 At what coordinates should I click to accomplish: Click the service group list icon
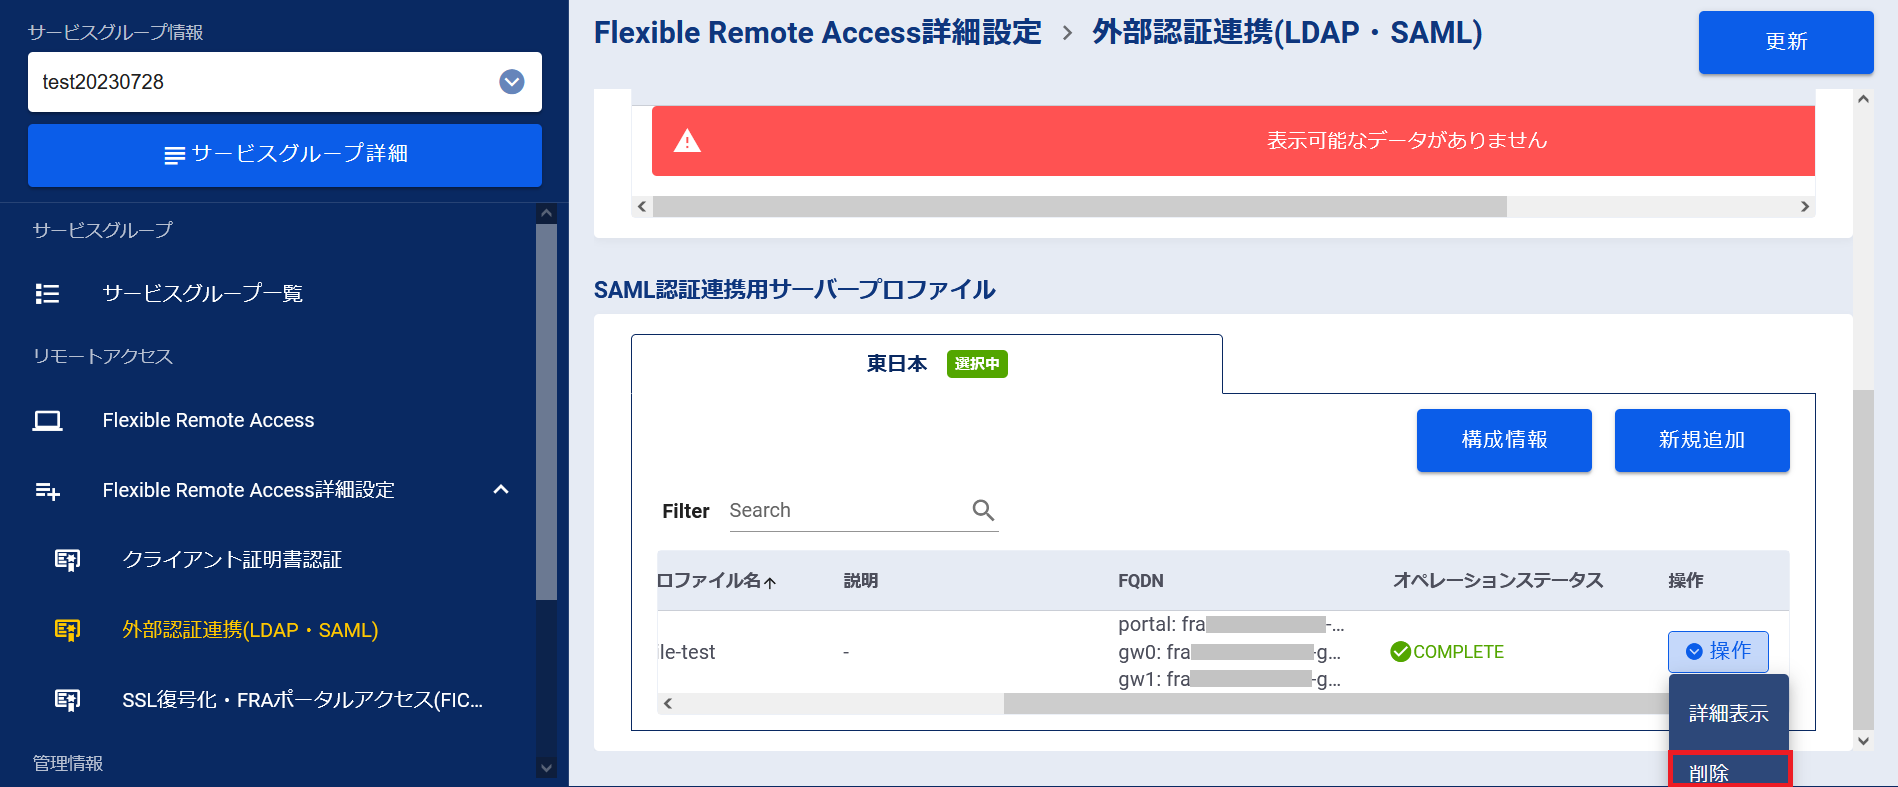pos(47,293)
